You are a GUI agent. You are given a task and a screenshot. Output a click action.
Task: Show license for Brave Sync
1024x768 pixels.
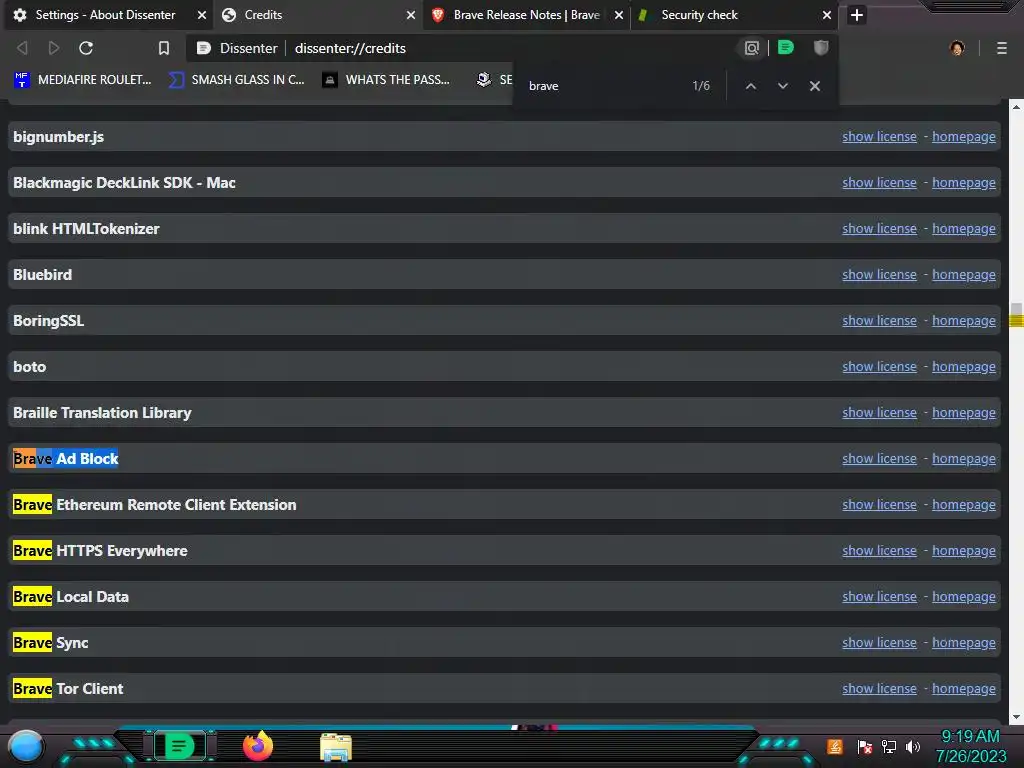pos(879,643)
